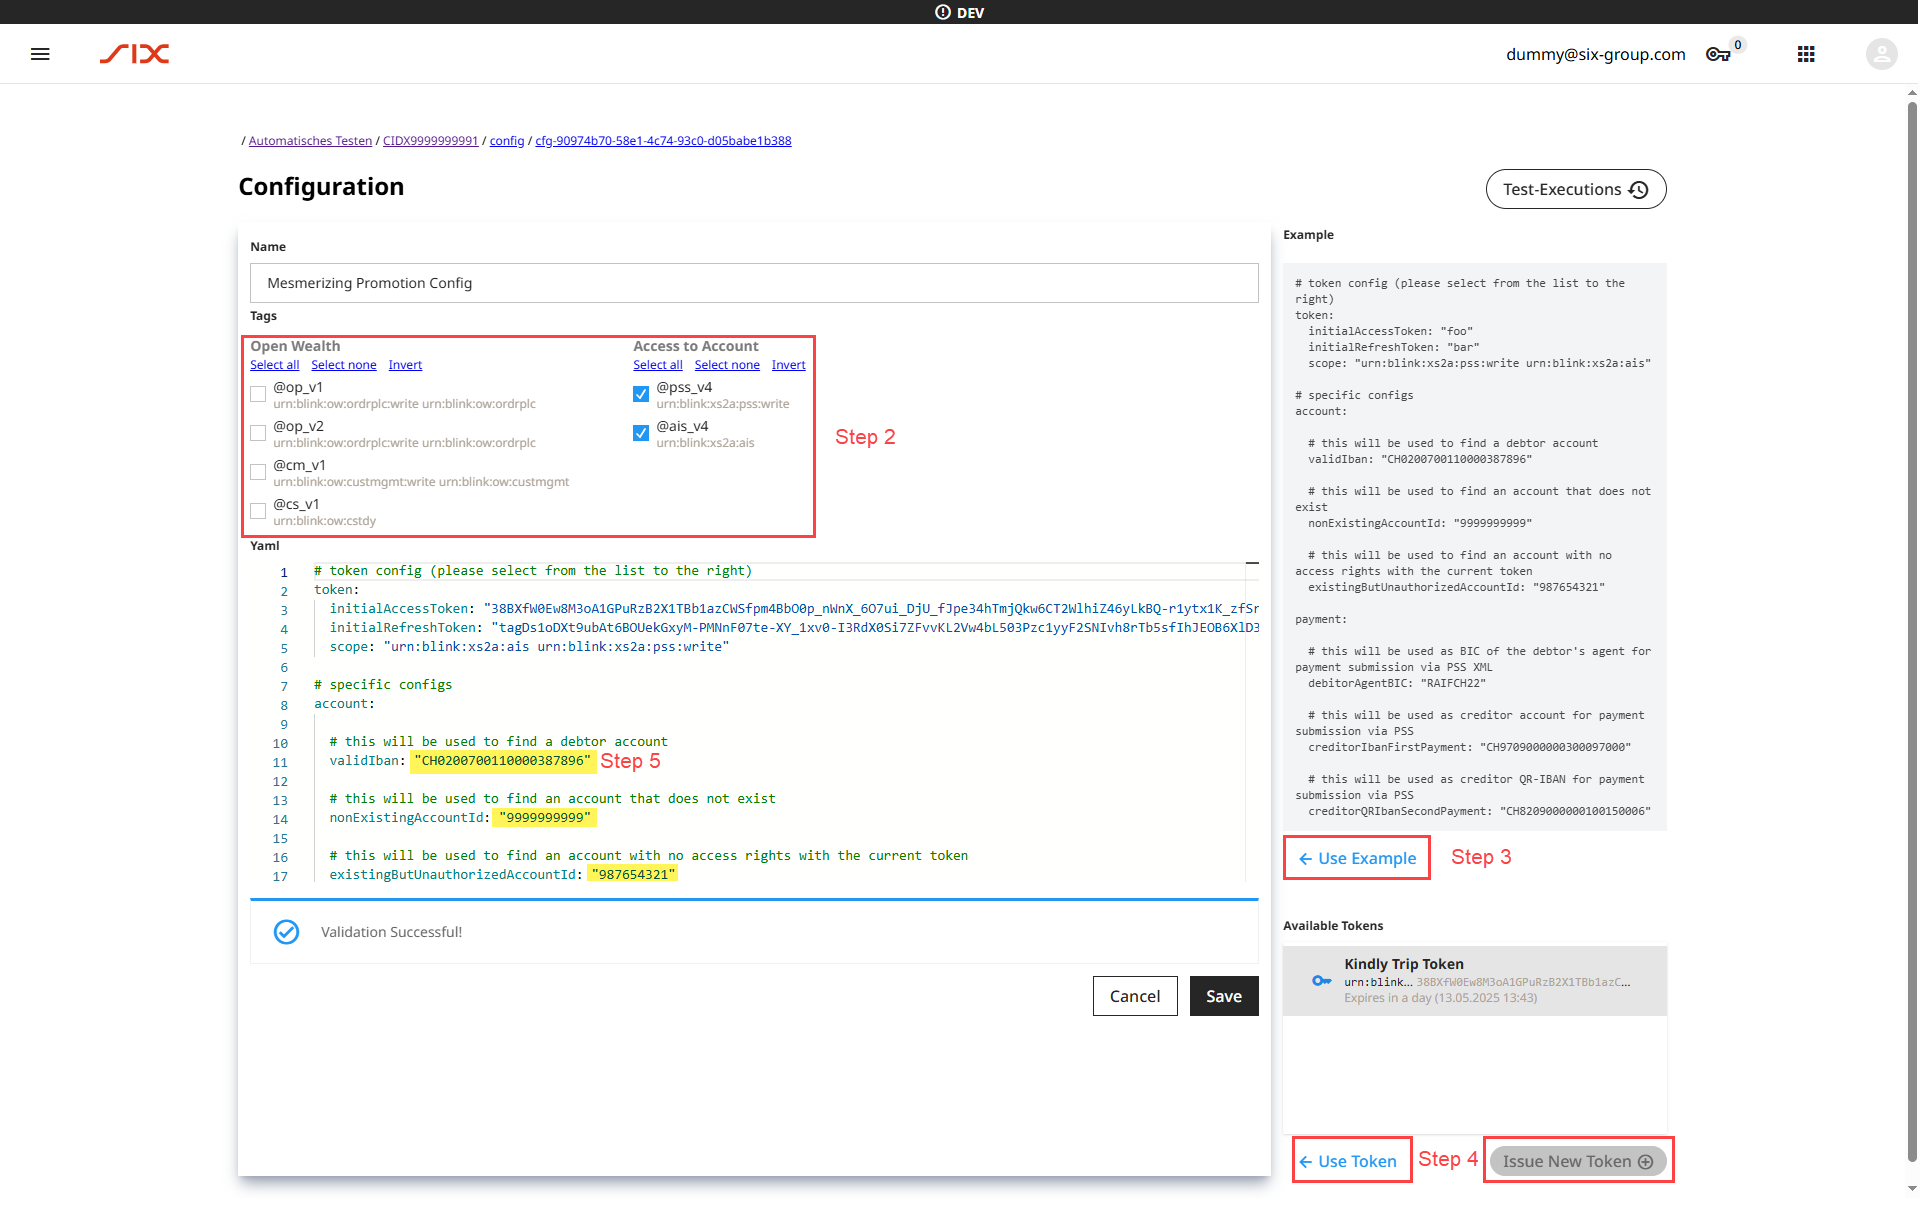1920x1219 pixels.
Task: Open the apps grid launcher
Action: point(1806,54)
